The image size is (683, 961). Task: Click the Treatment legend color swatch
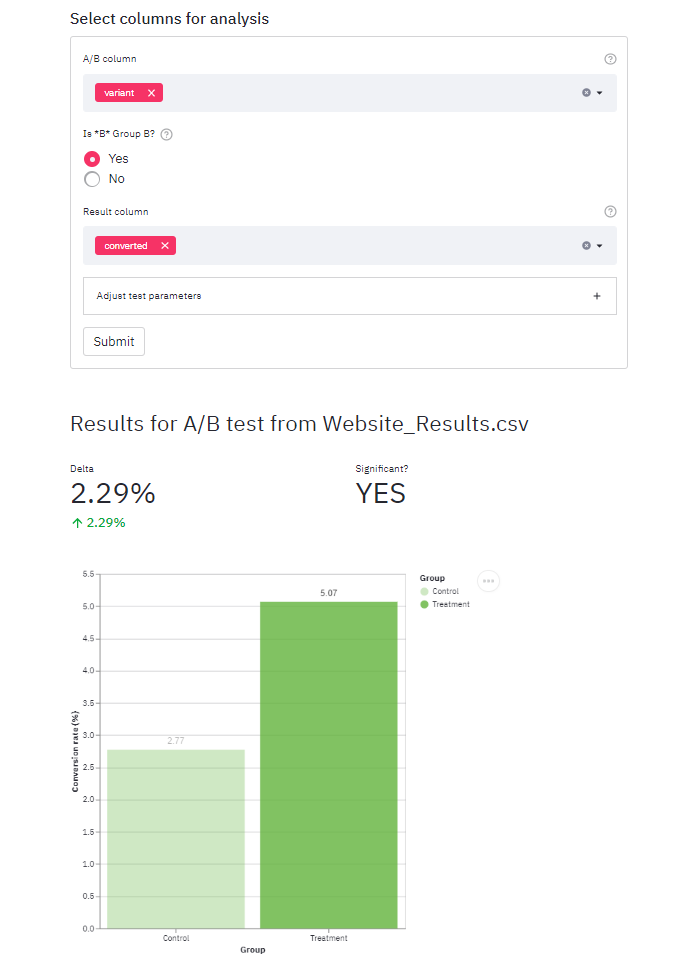click(425, 605)
